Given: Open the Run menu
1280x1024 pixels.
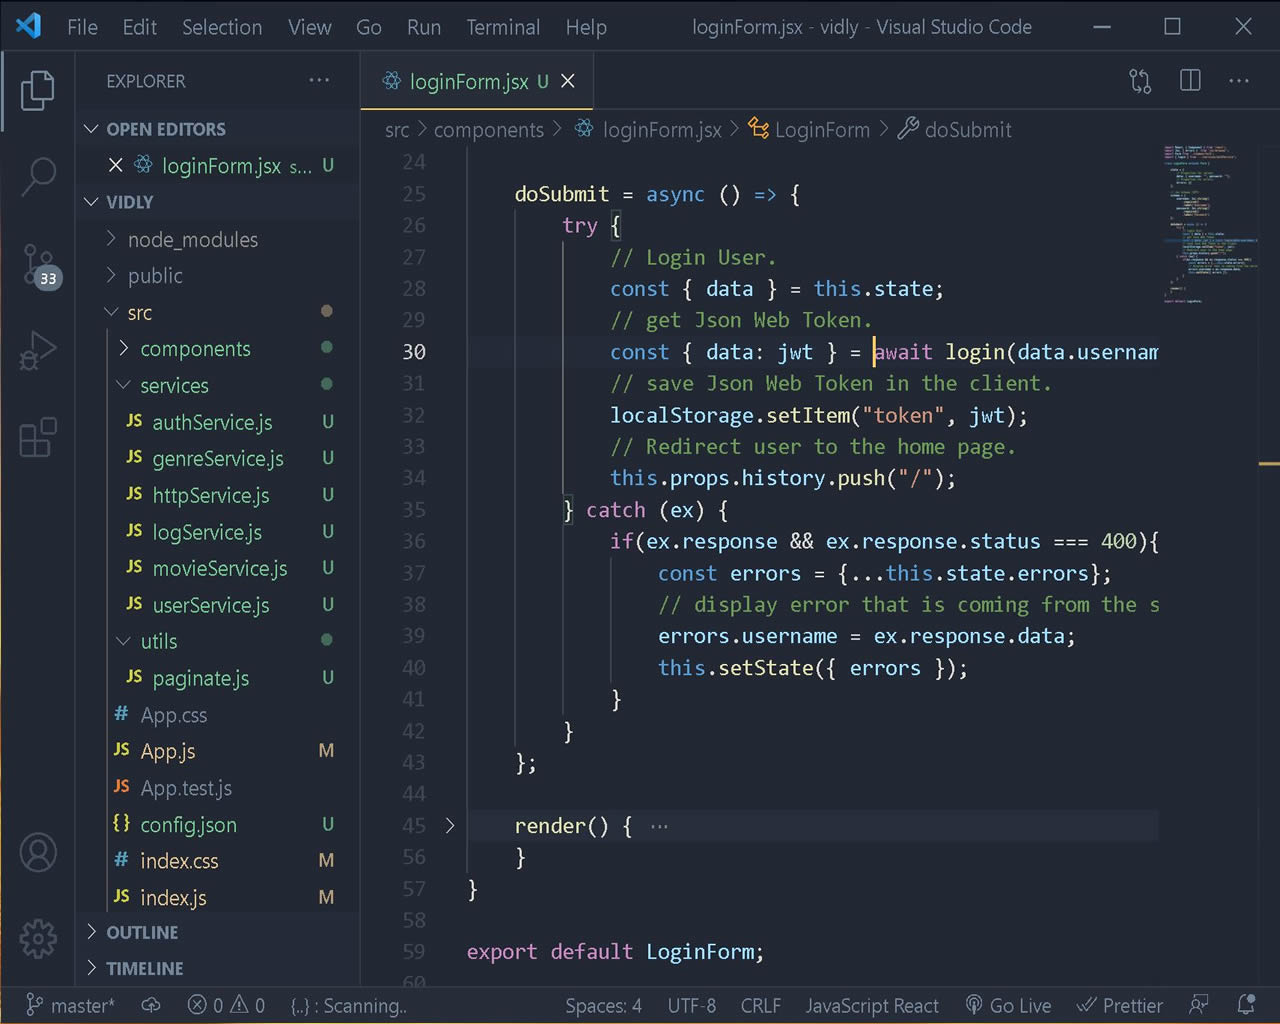Looking at the screenshot, I should (423, 27).
